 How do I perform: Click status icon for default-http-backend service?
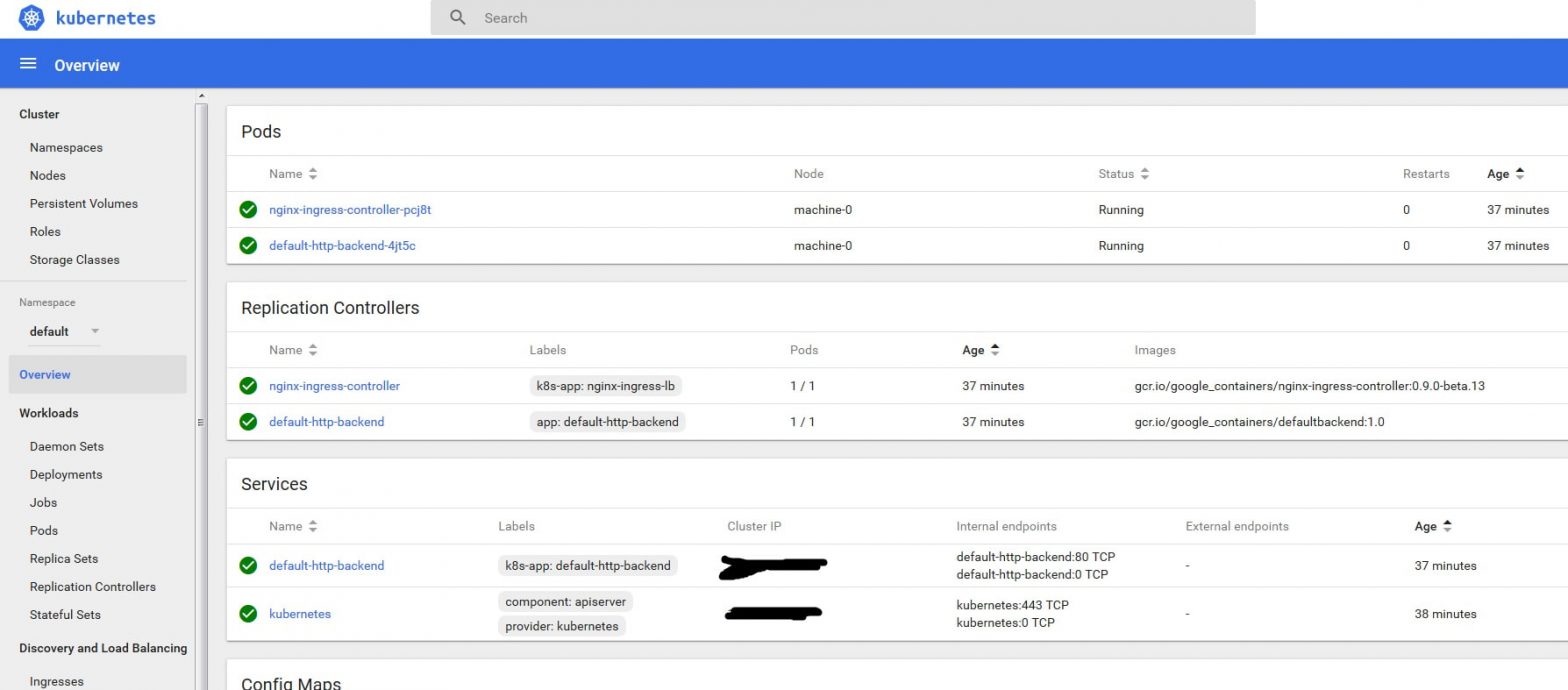click(x=248, y=566)
